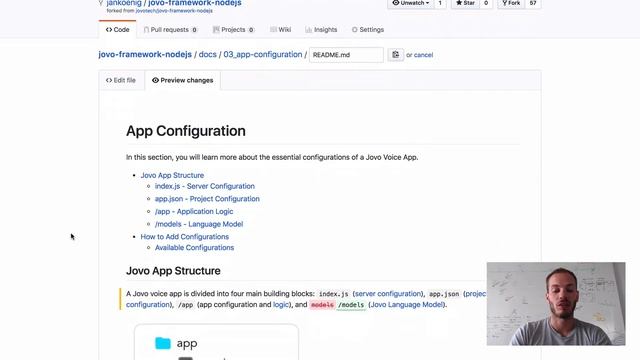Click the copy path clipboard icon

coord(396,55)
